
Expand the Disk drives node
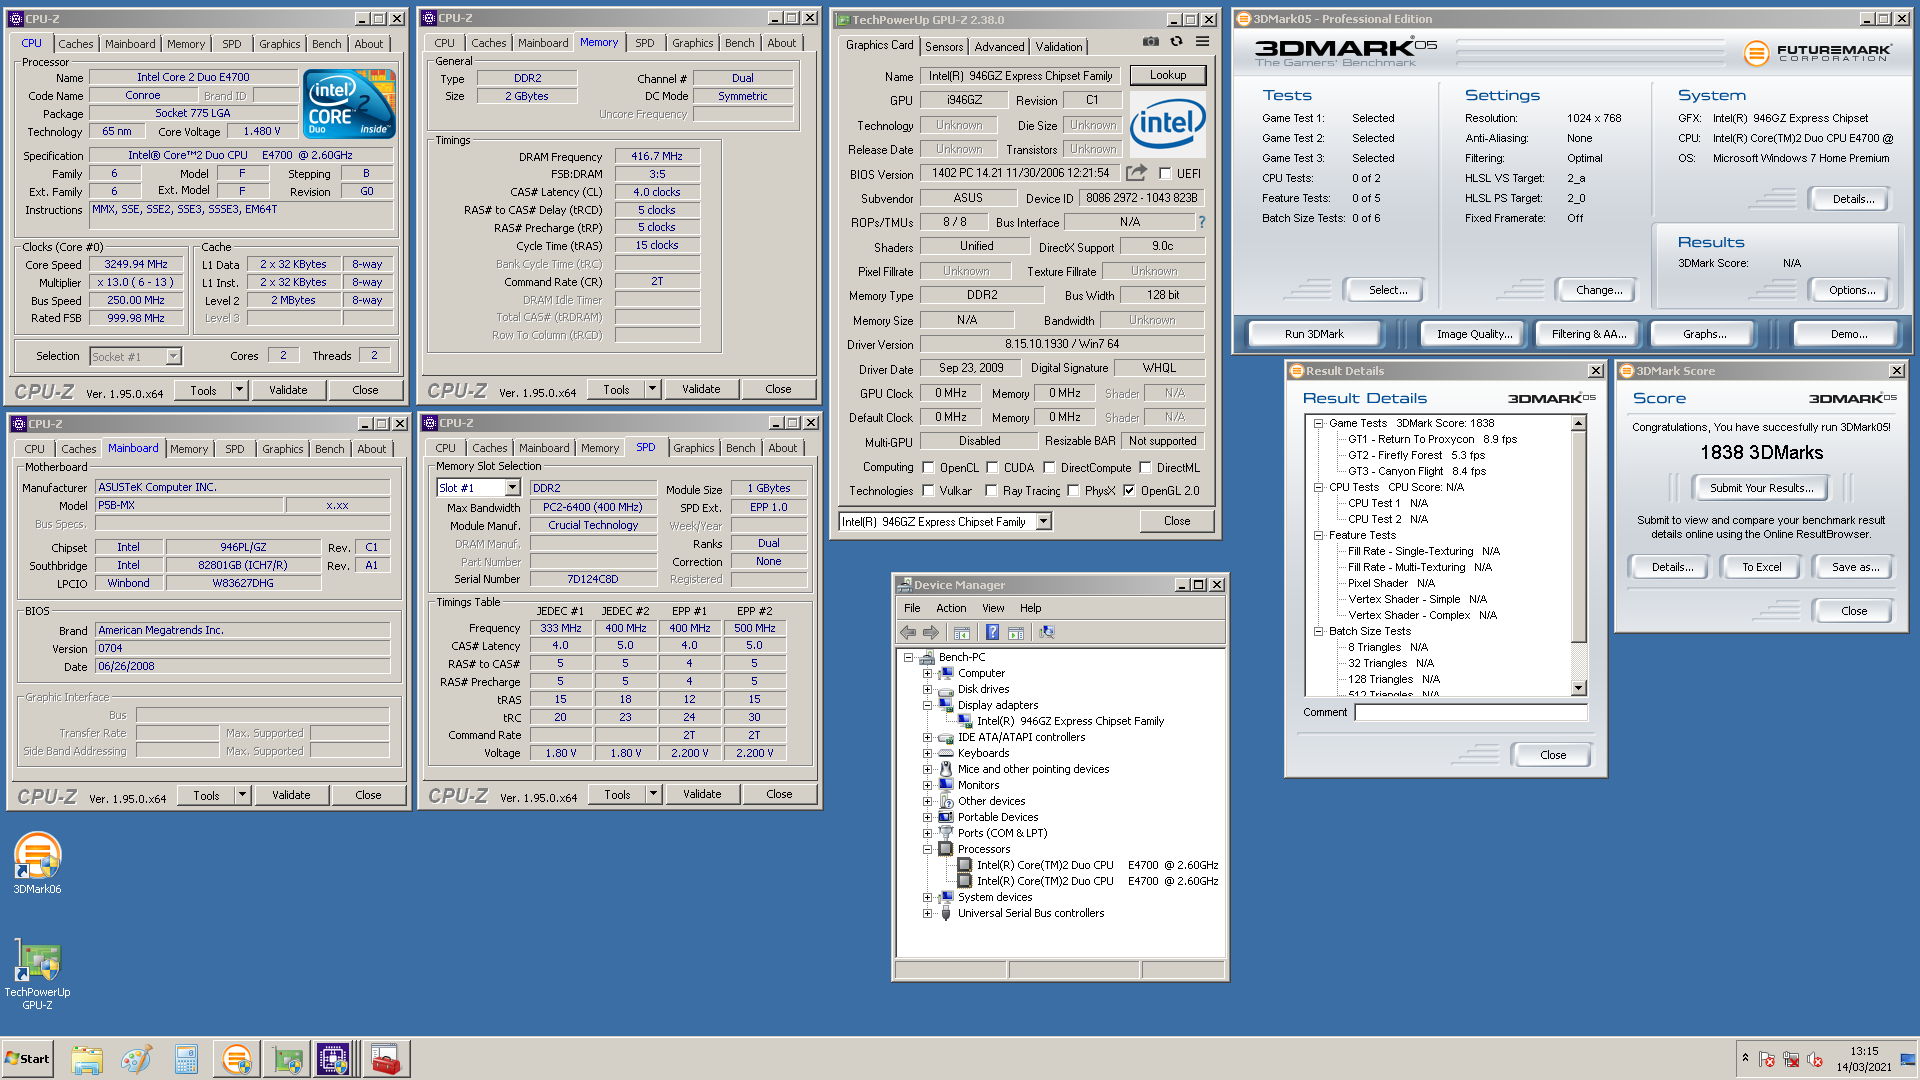[x=927, y=689]
